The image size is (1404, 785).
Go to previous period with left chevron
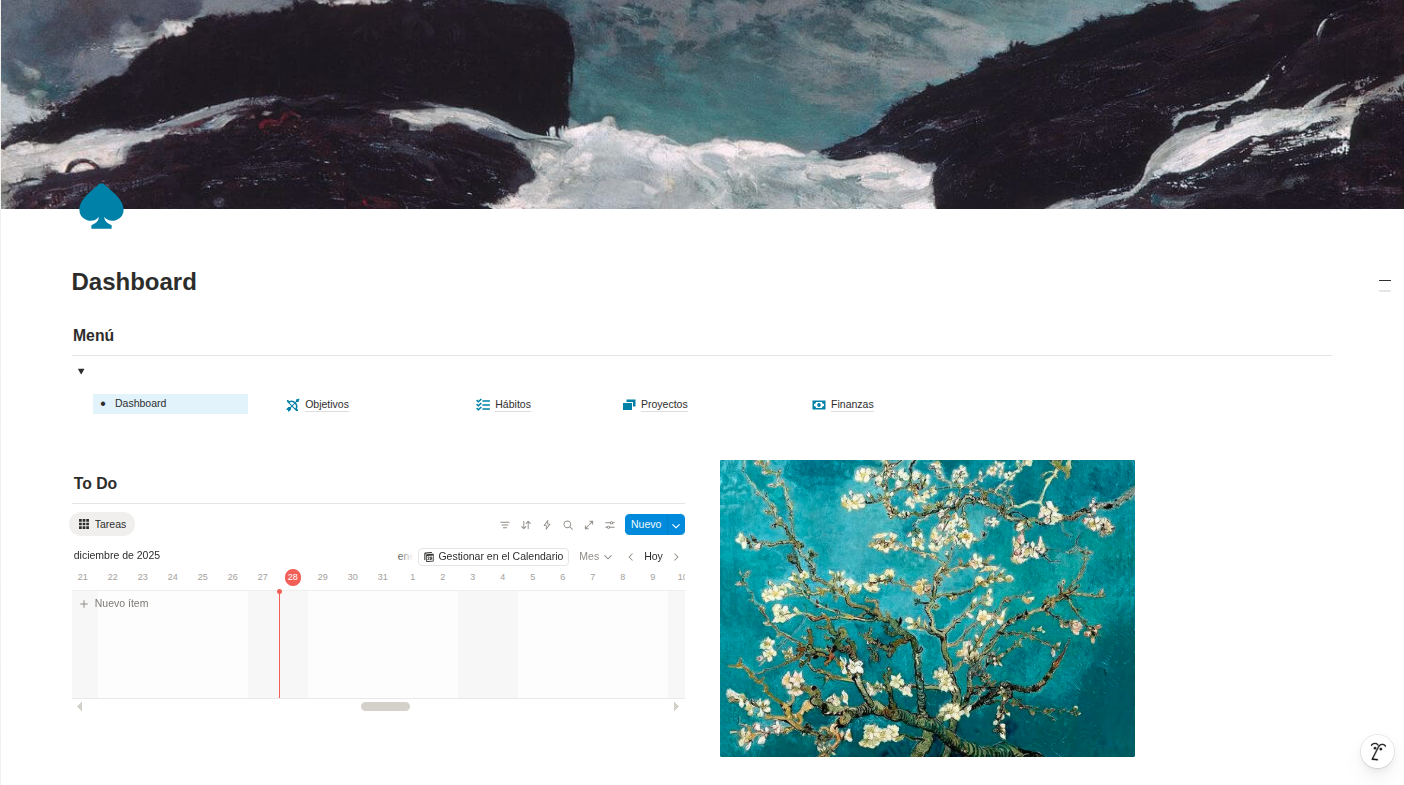tap(631, 557)
